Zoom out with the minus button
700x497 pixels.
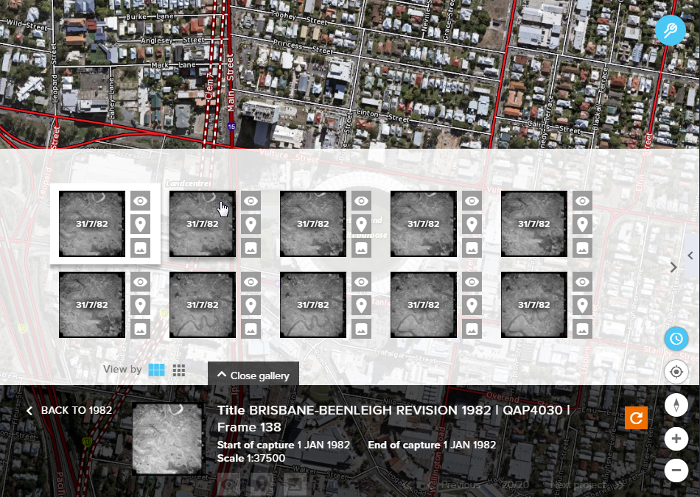676,470
